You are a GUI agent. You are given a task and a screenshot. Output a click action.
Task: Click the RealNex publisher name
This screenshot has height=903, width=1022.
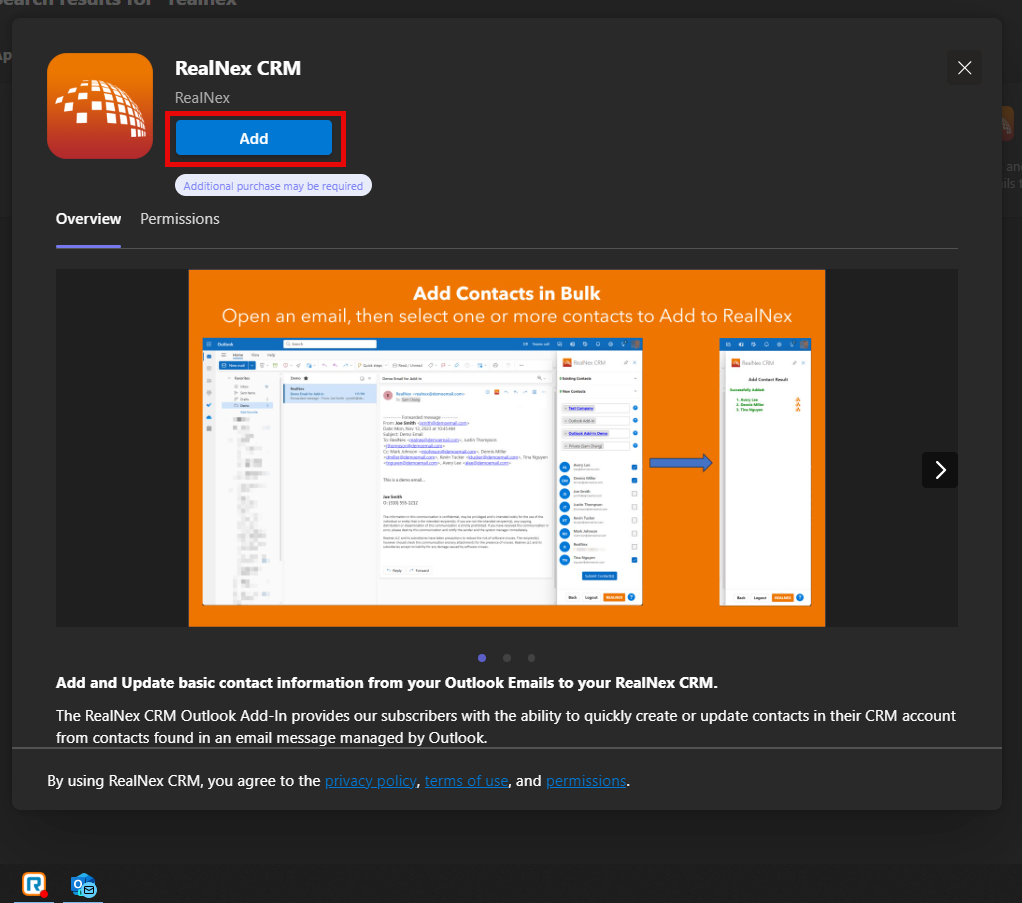pyautogui.click(x=202, y=98)
